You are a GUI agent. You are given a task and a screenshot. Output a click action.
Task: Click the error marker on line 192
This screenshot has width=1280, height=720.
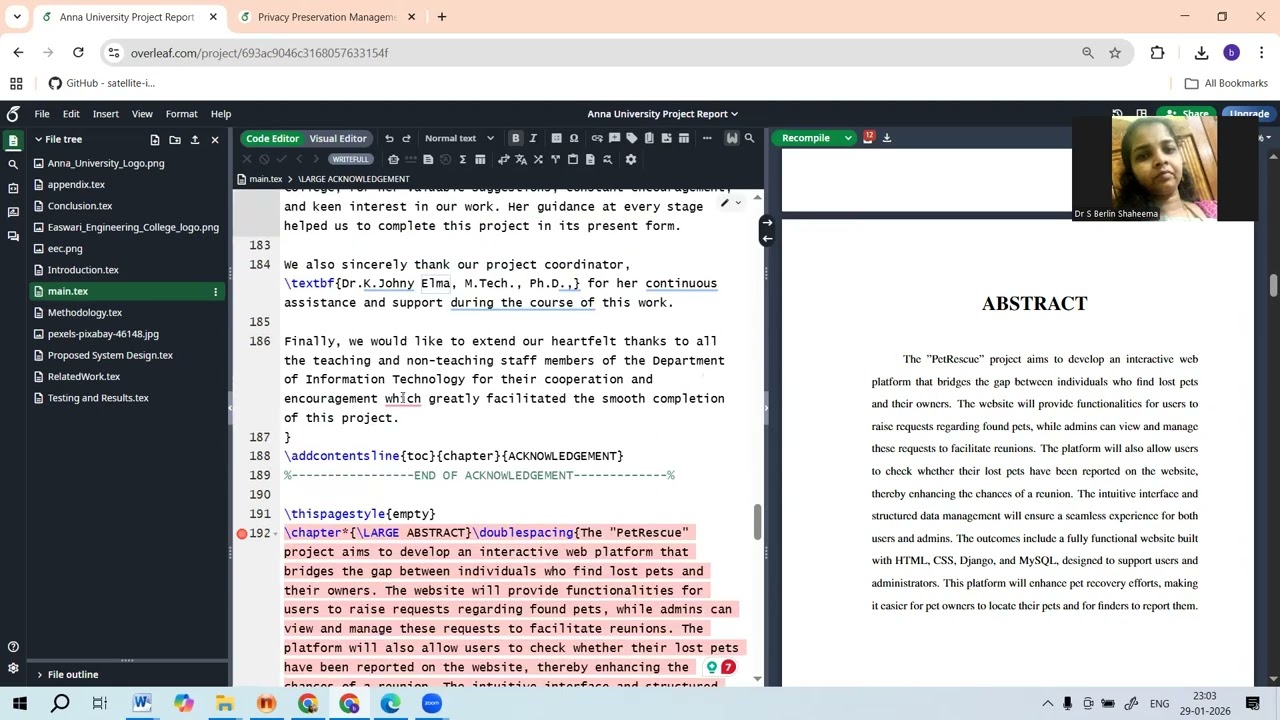[x=242, y=534]
